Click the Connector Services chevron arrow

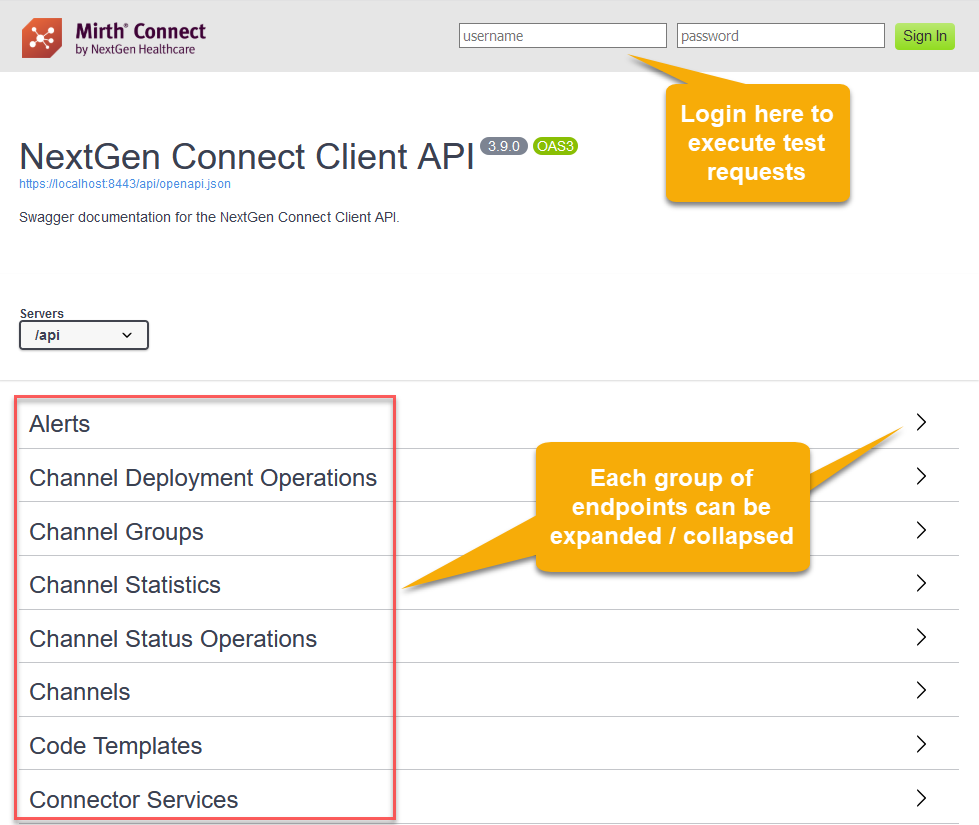(921, 798)
